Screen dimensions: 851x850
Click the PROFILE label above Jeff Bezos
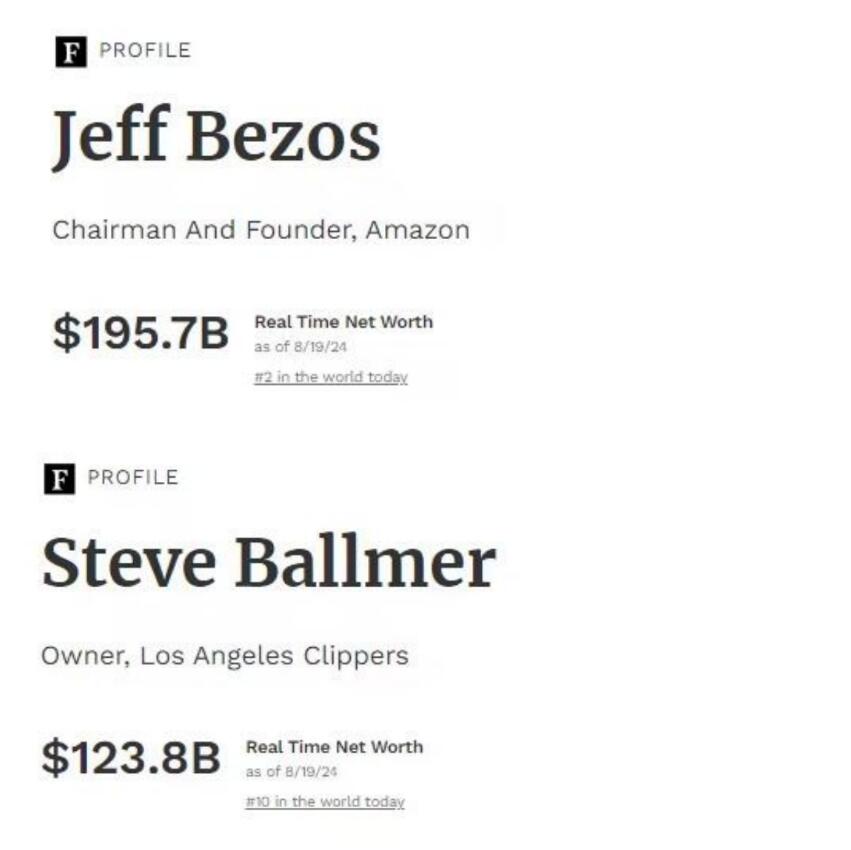click(144, 51)
